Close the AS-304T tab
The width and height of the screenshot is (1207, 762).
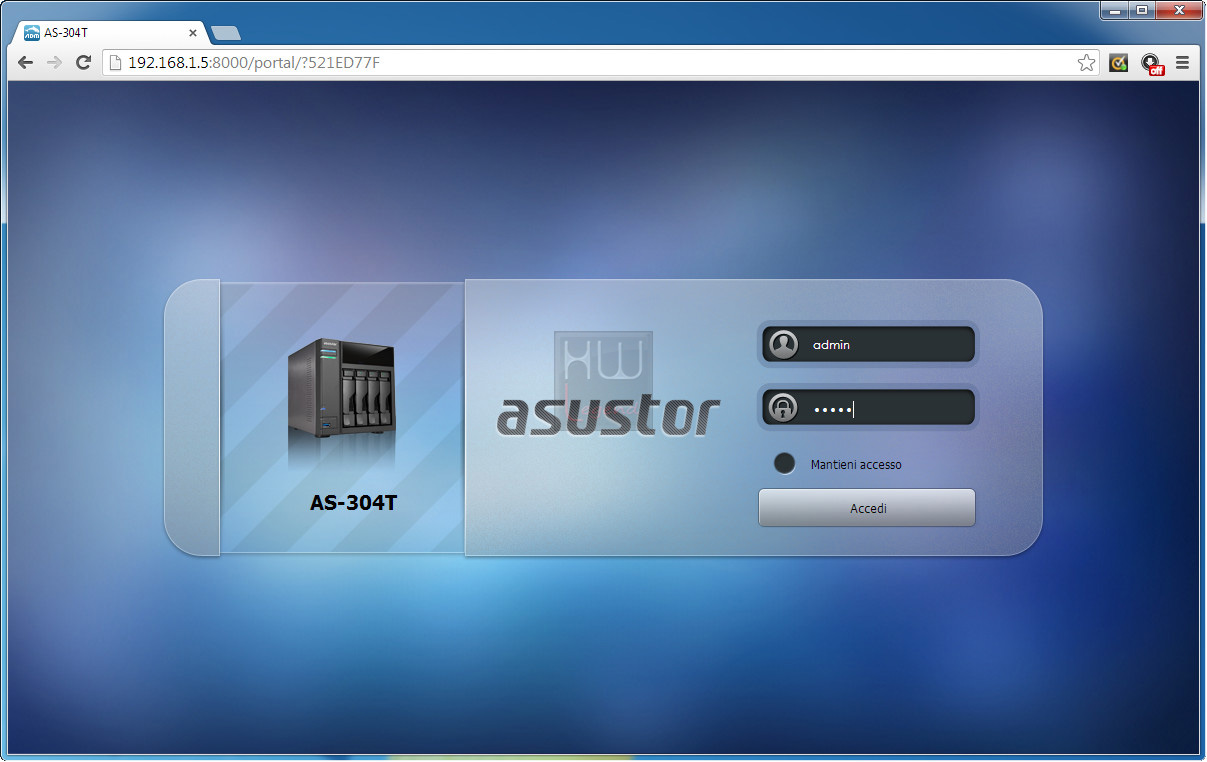[193, 33]
